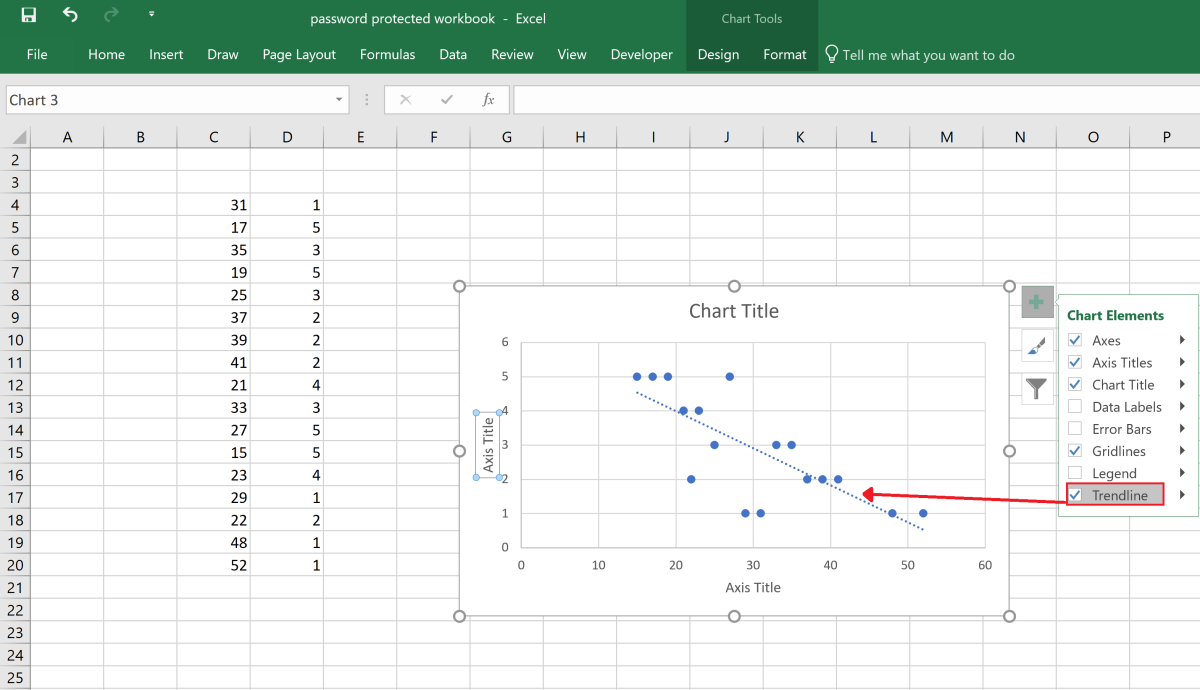
Task: Click the Save icon on Quick Access Toolbar
Action: click(27, 16)
